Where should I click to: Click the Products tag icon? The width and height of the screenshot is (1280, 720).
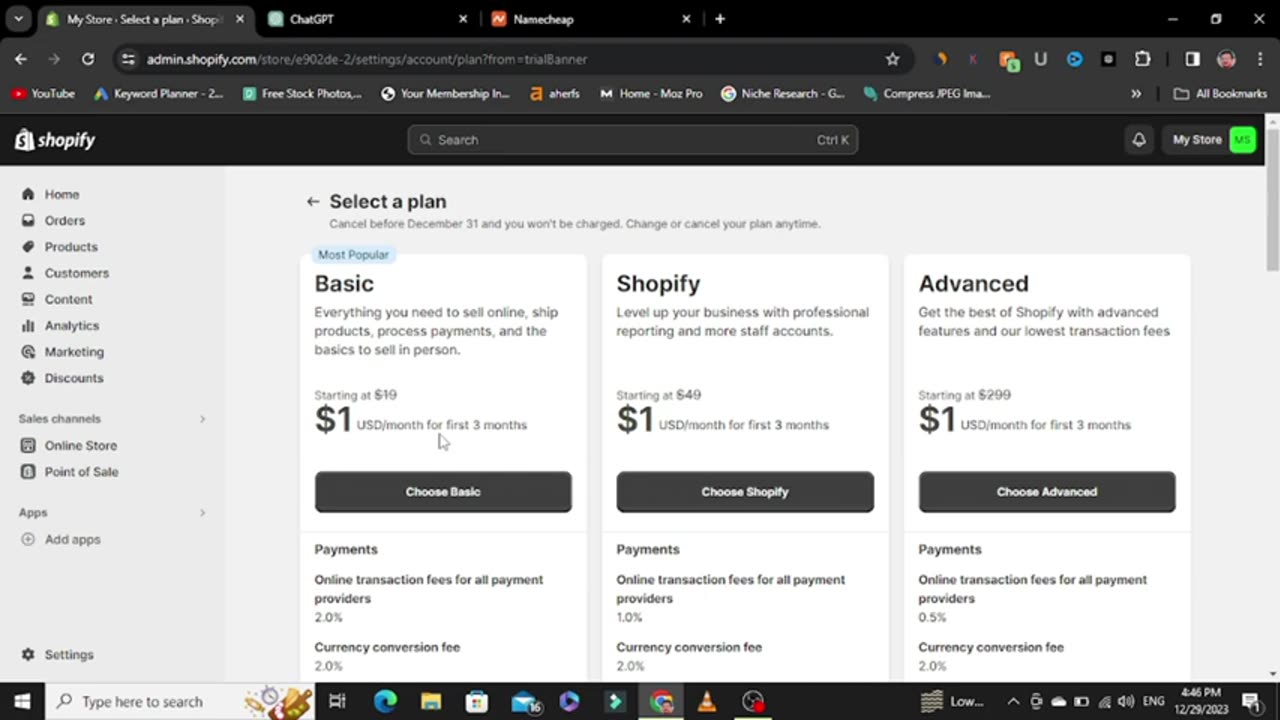tap(28, 246)
